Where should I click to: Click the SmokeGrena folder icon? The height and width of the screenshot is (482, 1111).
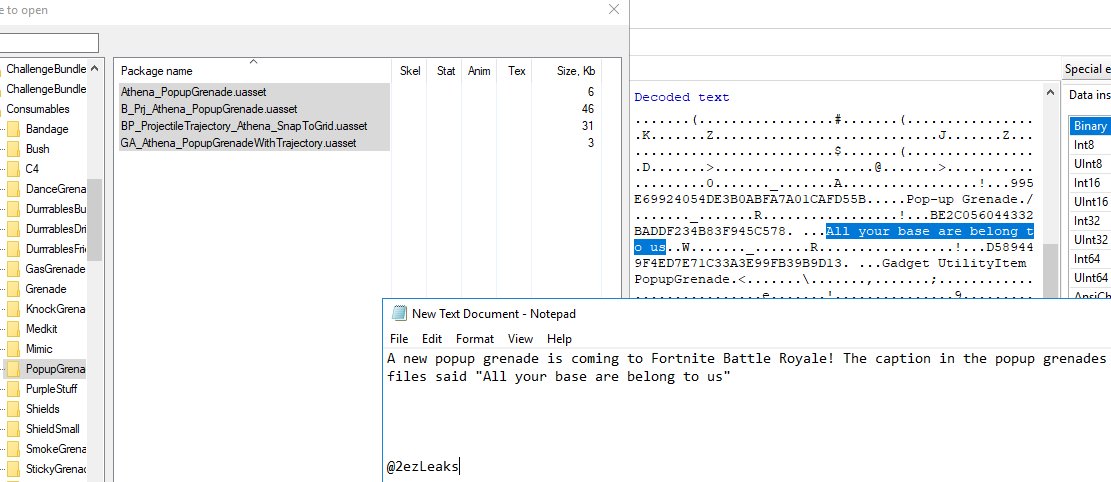13,449
